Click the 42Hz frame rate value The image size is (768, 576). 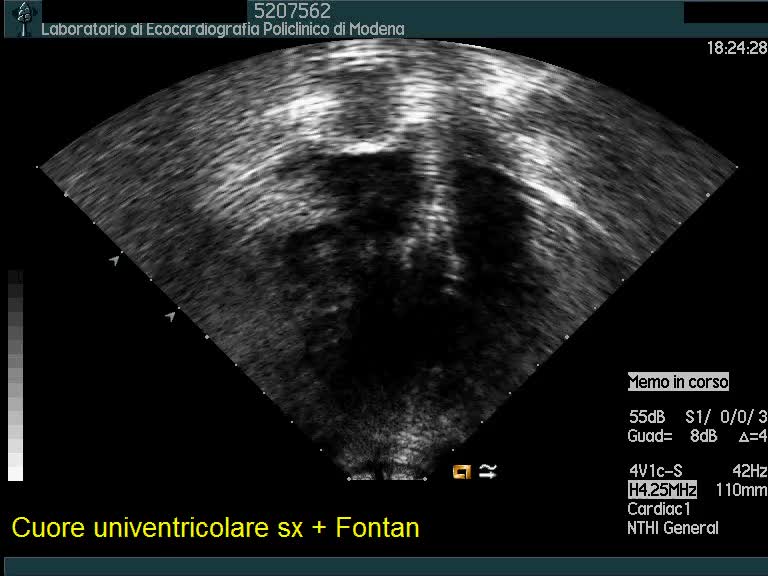tap(750, 471)
